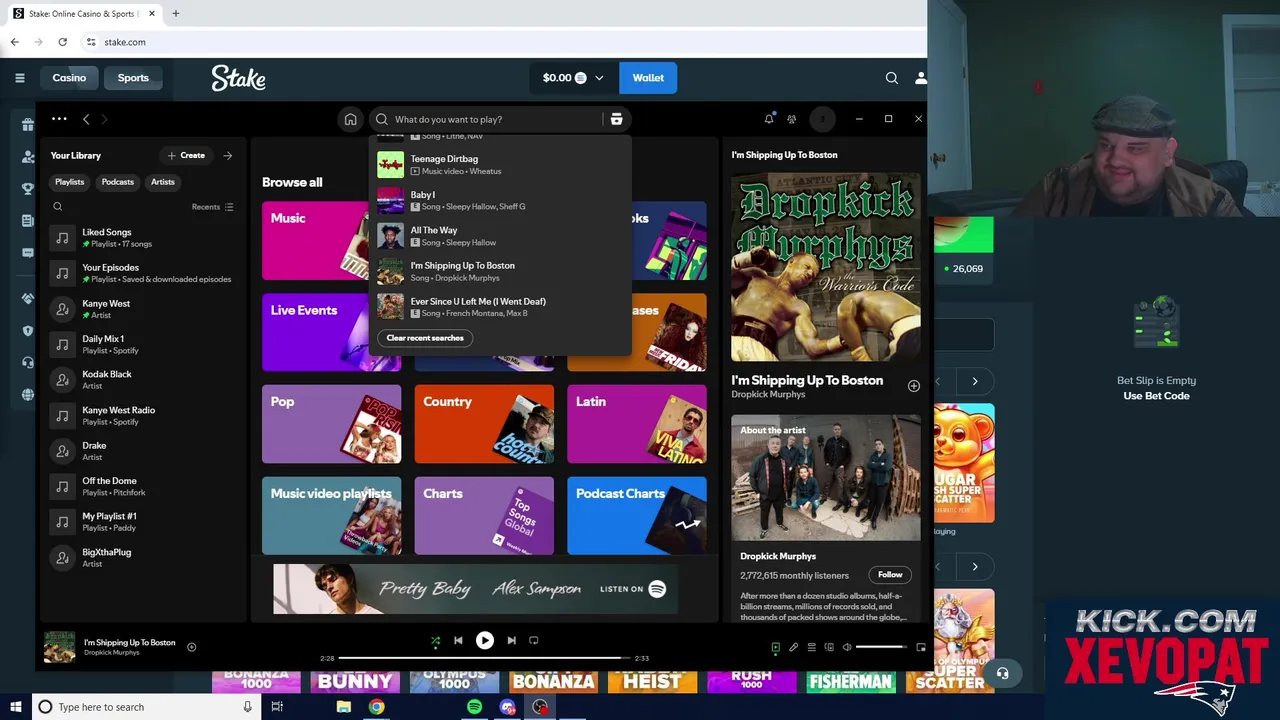
Task: Expand the Stake balance currency dropdown
Action: pos(599,78)
